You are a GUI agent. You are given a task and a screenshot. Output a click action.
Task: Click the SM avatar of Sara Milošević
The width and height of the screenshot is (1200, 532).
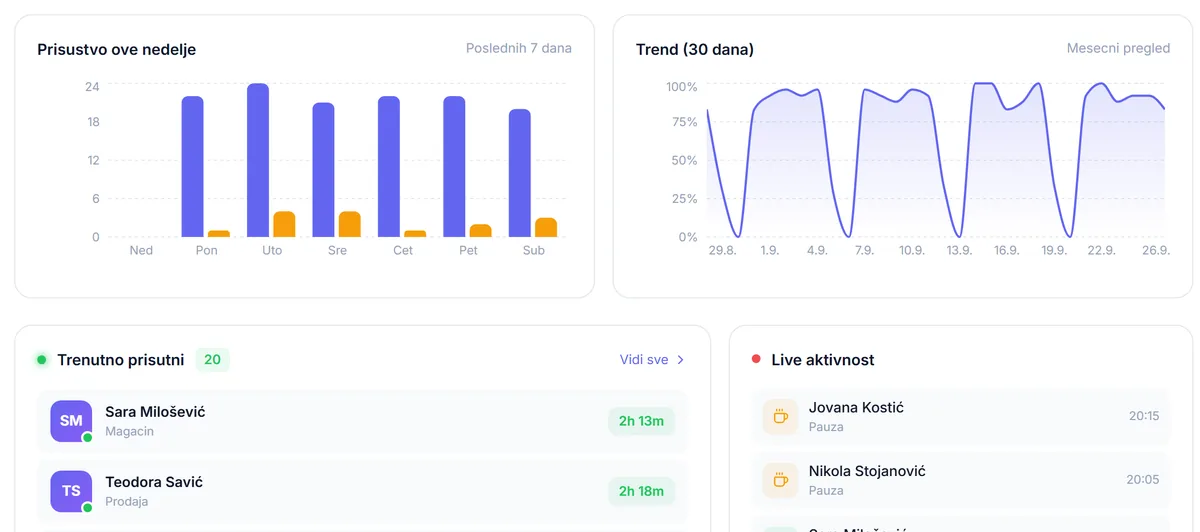pyautogui.click(x=71, y=421)
